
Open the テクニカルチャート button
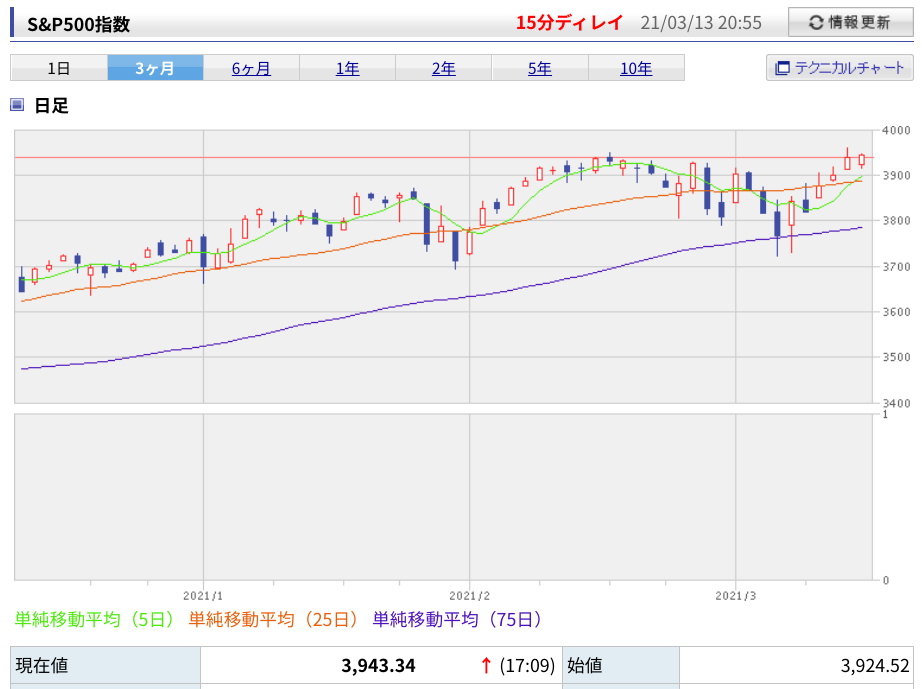840,68
